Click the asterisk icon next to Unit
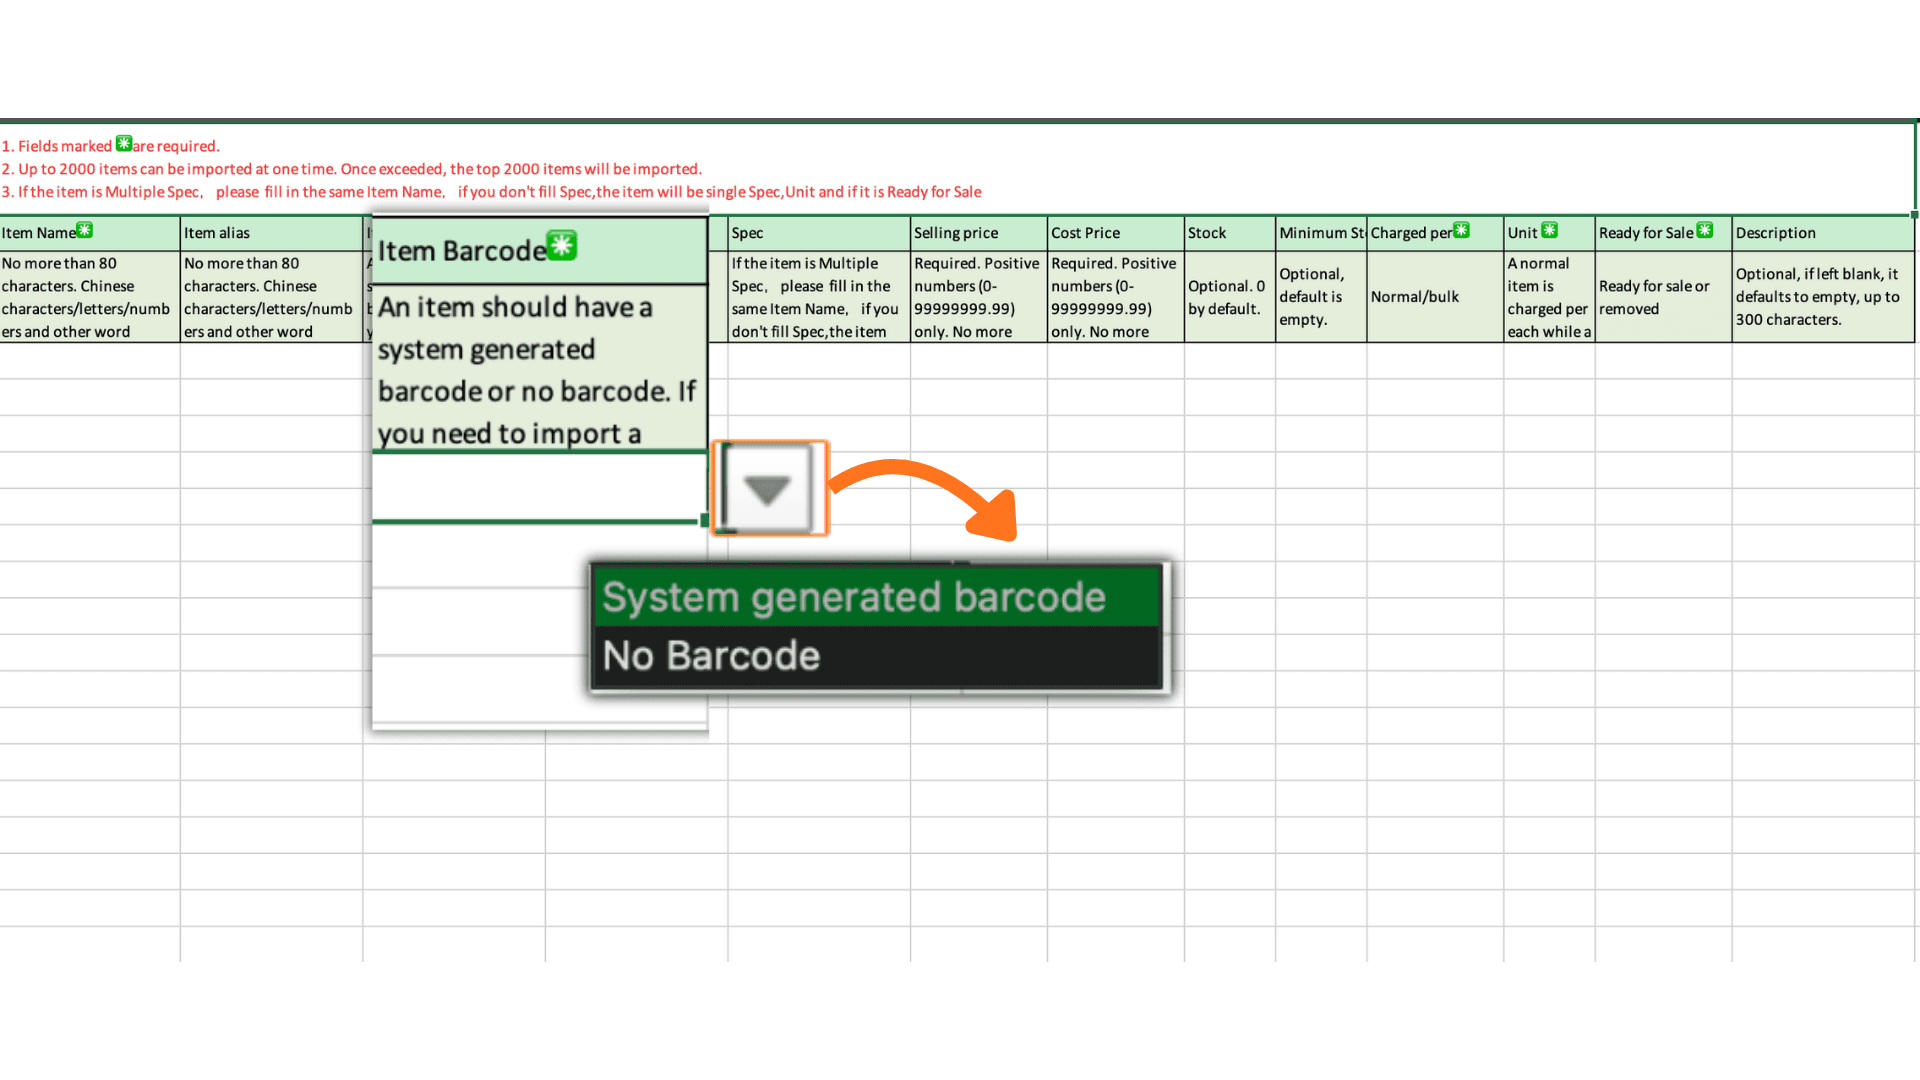Image resolution: width=1920 pixels, height=1080 pixels. pos(1549,230)
